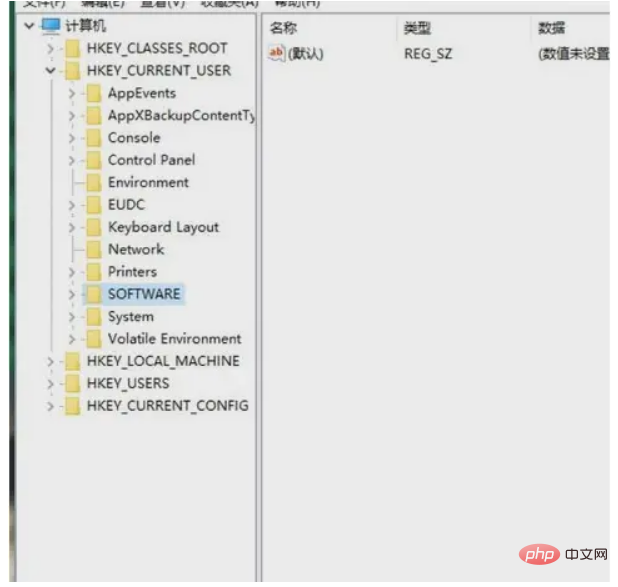Click the Environment folder icon
This screenshot has height=587, width=618.
94,183
